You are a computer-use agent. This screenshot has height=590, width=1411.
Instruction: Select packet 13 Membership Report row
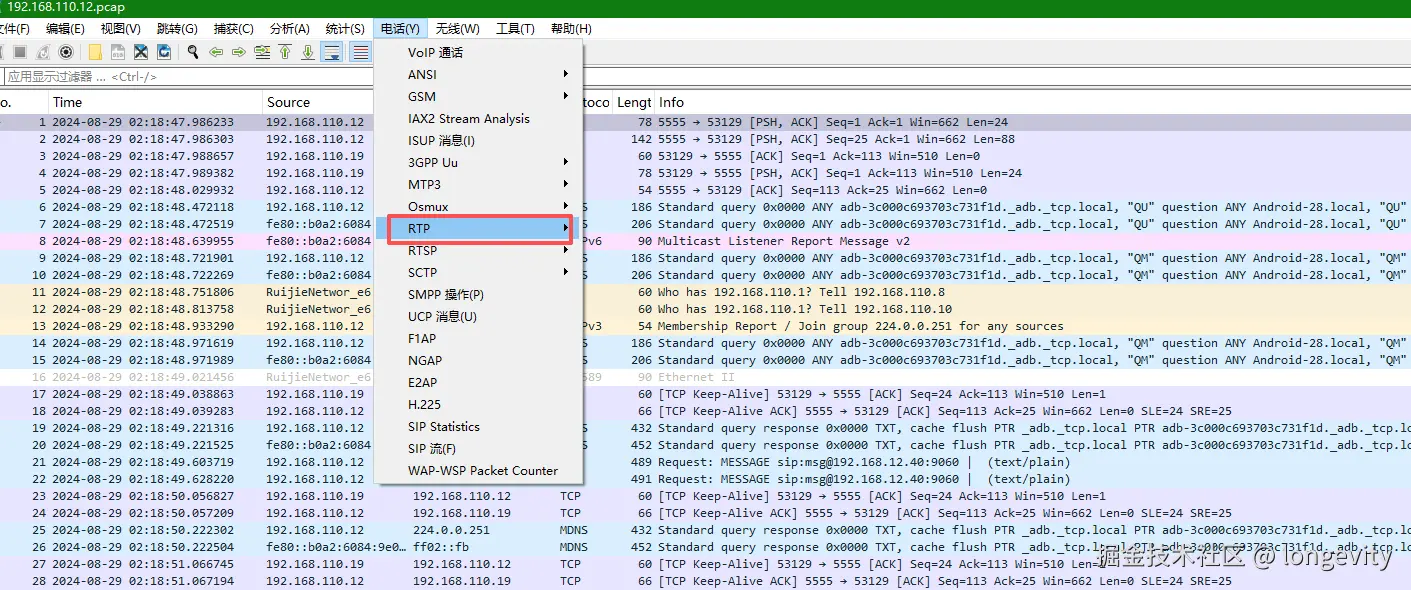click(705, 326)
